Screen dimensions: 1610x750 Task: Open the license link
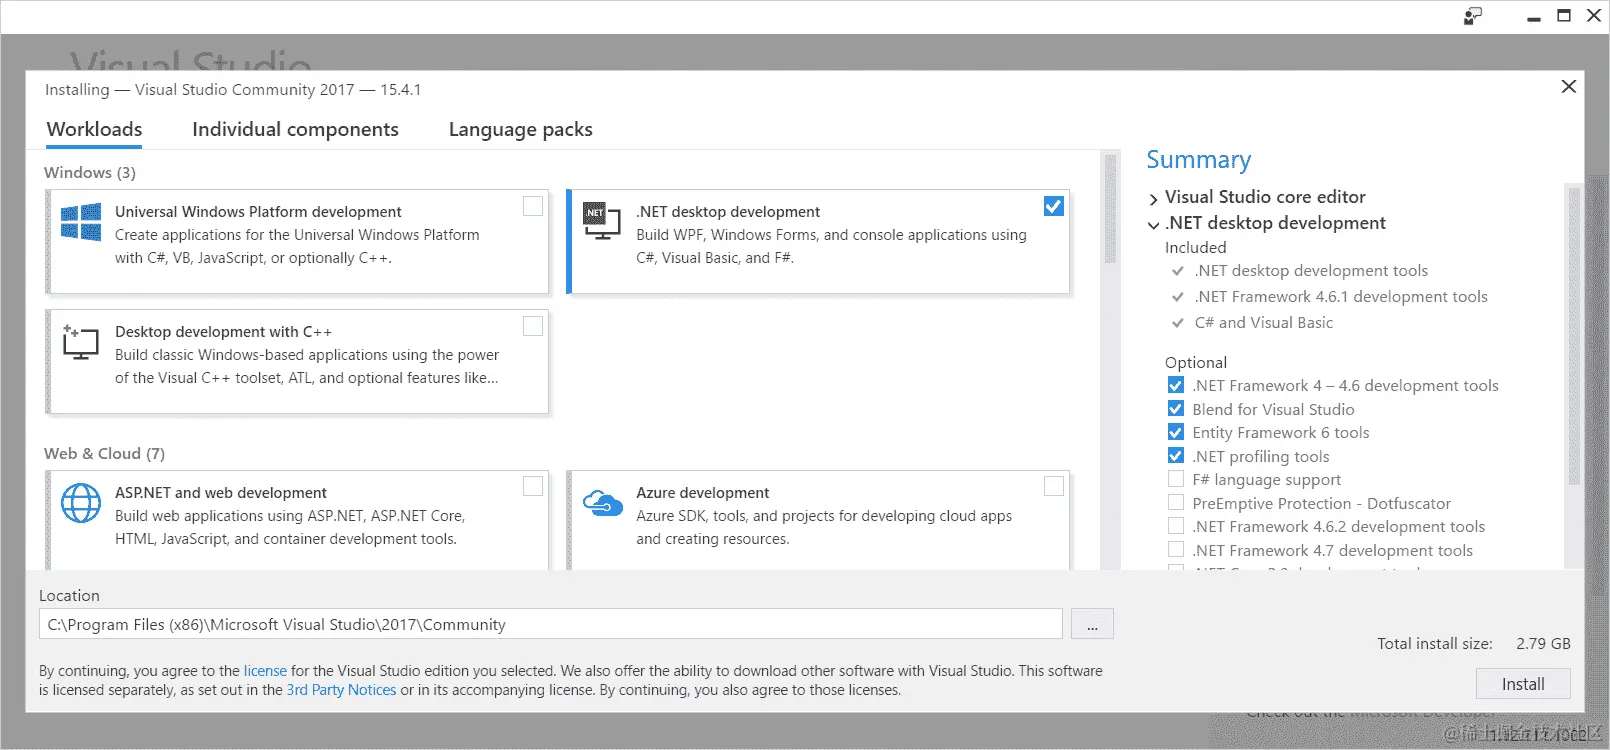tap(265, 671)
